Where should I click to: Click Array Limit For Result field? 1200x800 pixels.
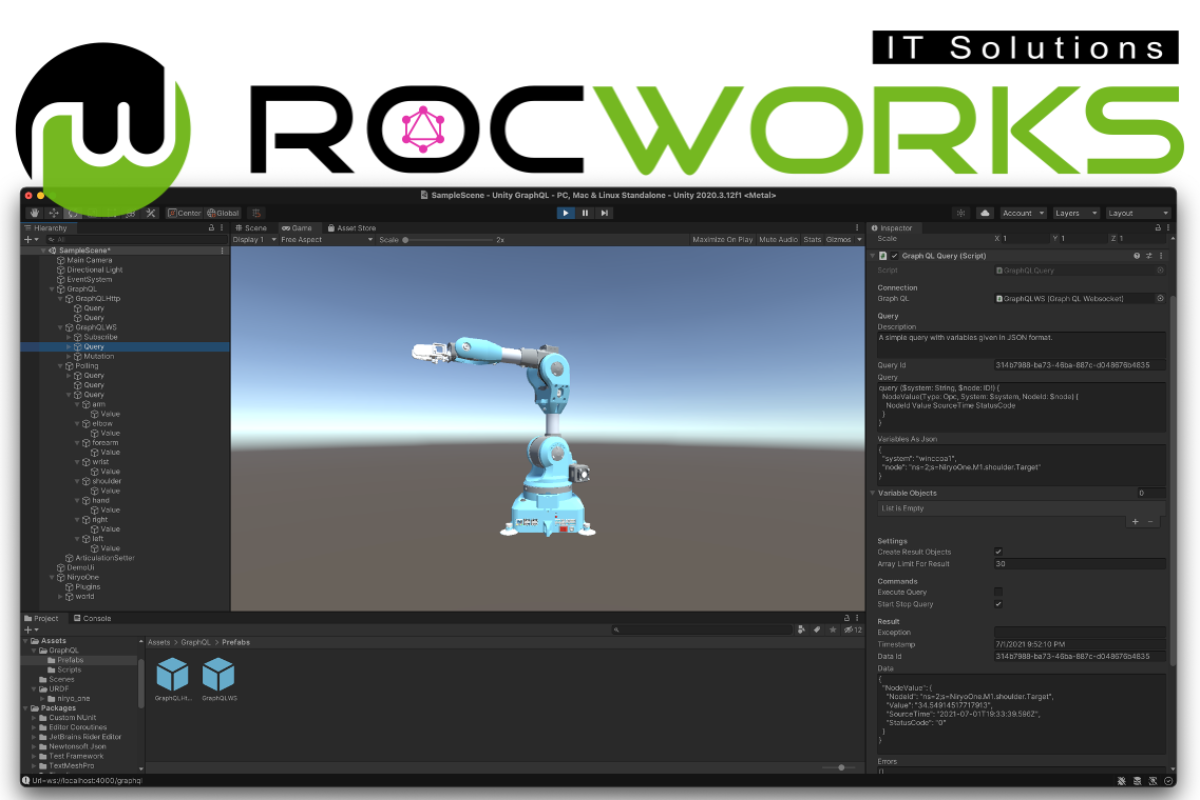(x=1079, y=564)
